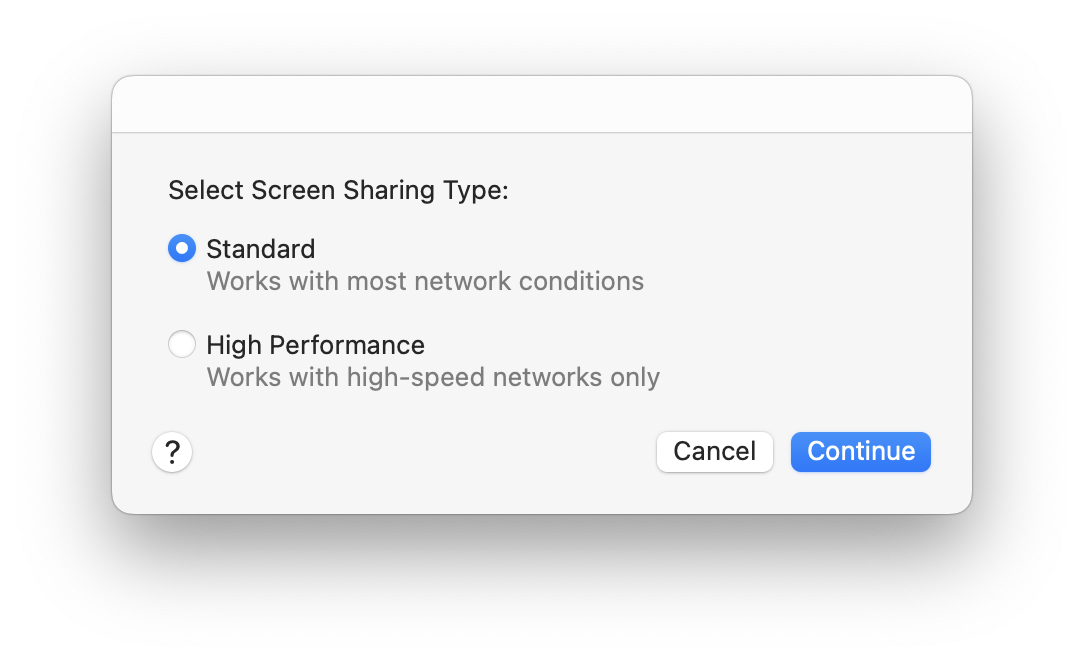Click Cancel to dismiss the dialog
Screen dimensions: 1084x662
click(x=714, y=452)
